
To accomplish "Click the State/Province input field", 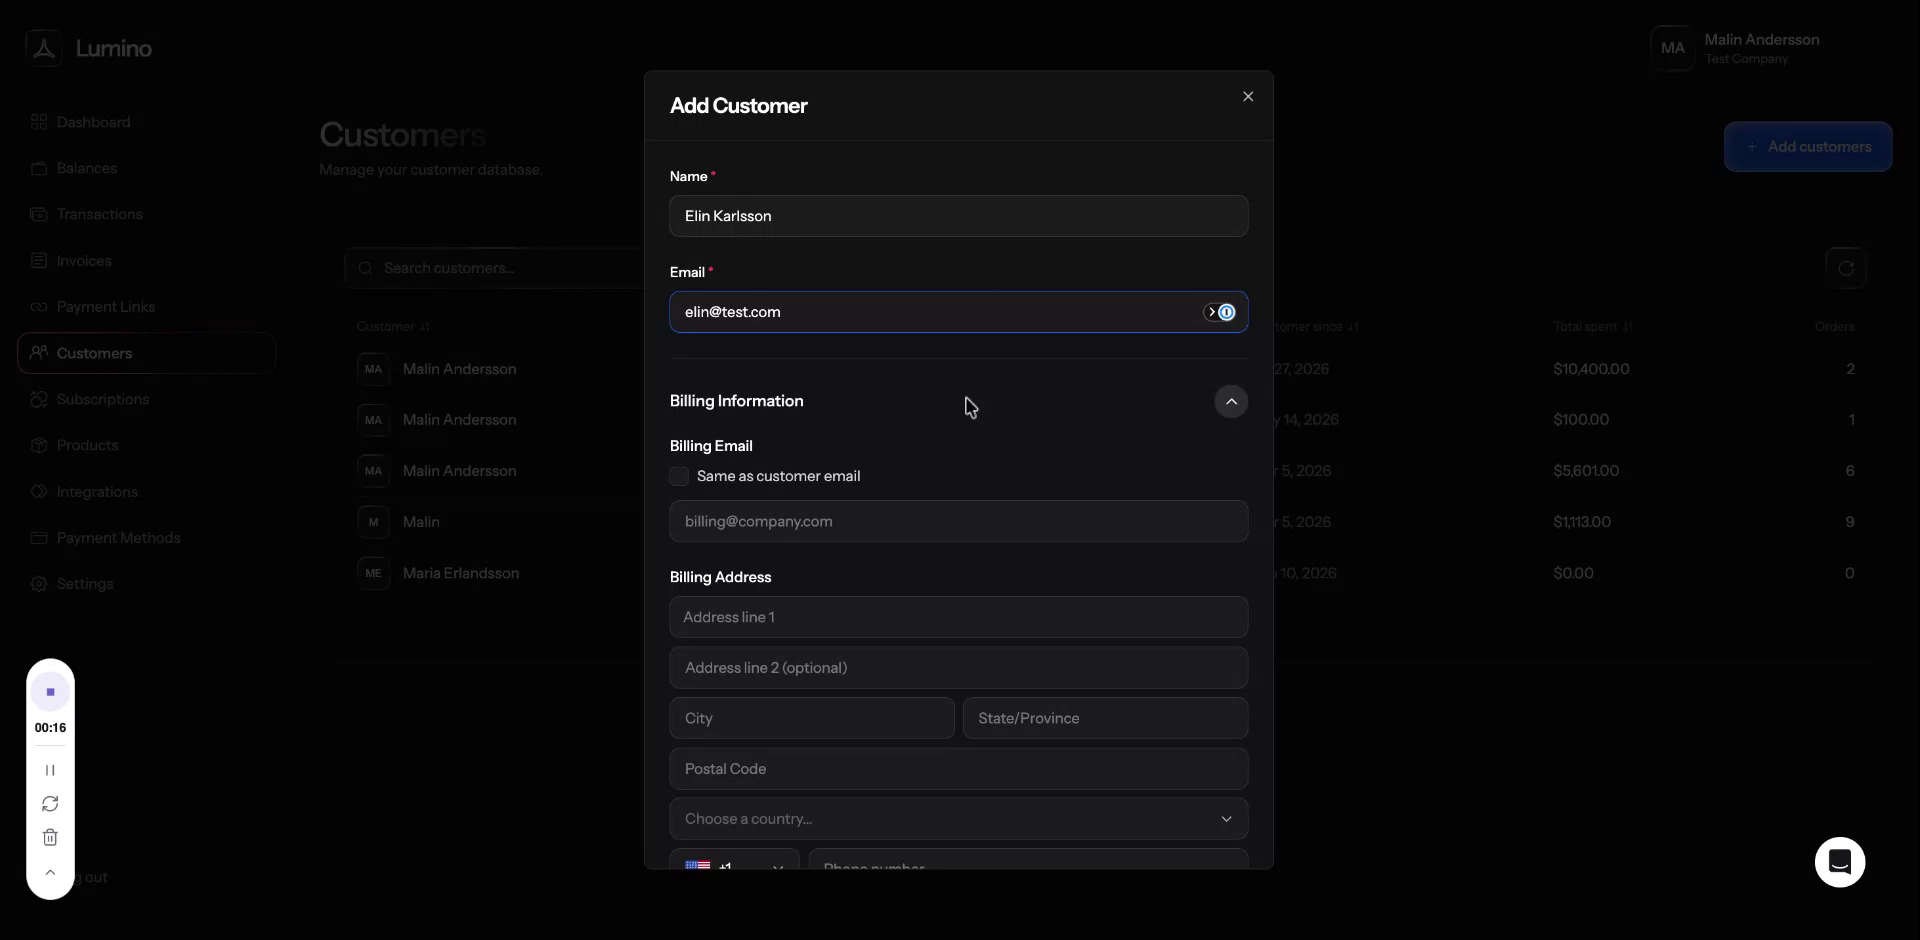I will click(x=1105, y=718).
